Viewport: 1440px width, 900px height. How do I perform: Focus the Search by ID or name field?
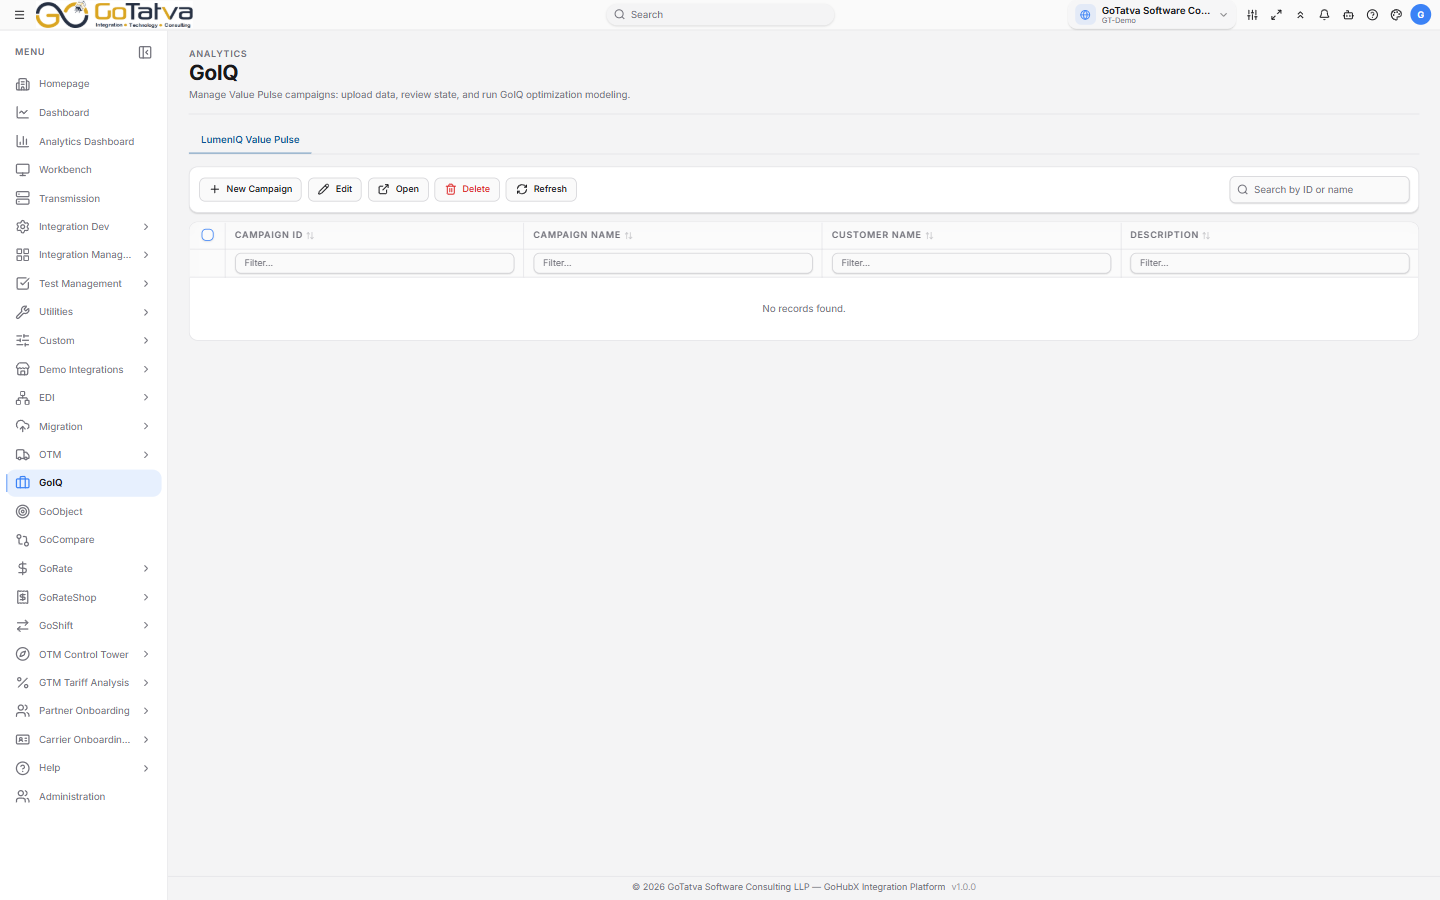(x=1319, y=190)
